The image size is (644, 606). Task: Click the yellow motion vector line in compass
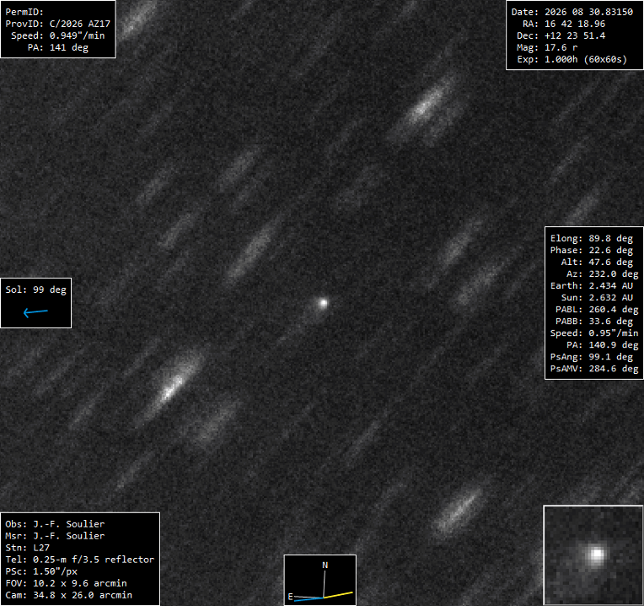coord(338,594)
